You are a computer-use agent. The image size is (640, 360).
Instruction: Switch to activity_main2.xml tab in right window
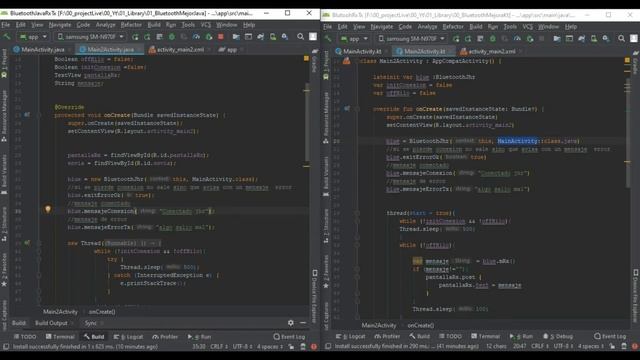coord(491,51)
